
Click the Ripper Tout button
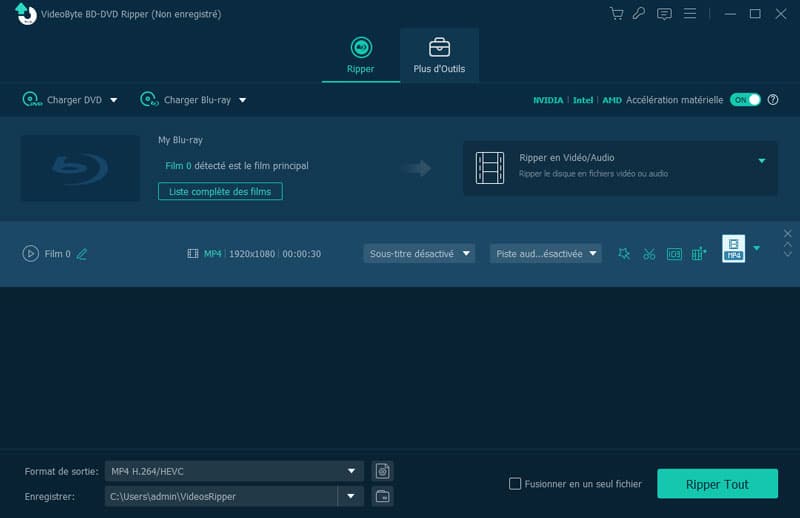pos(717,484)
